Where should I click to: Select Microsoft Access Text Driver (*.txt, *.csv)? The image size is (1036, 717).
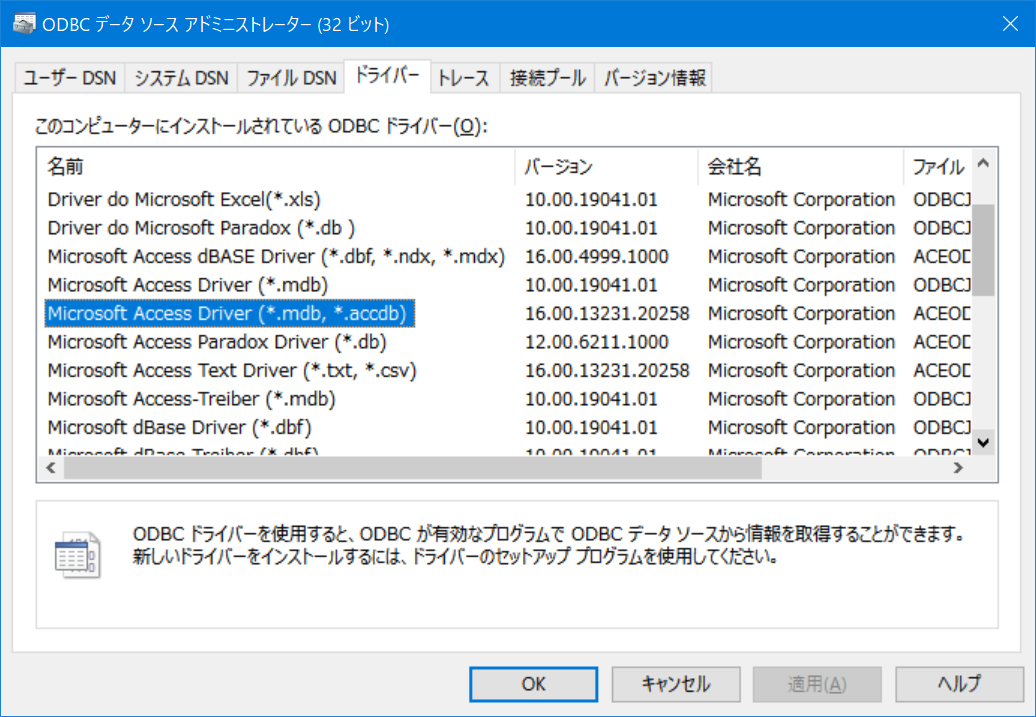pyautogui.click(x=232, y=370)
